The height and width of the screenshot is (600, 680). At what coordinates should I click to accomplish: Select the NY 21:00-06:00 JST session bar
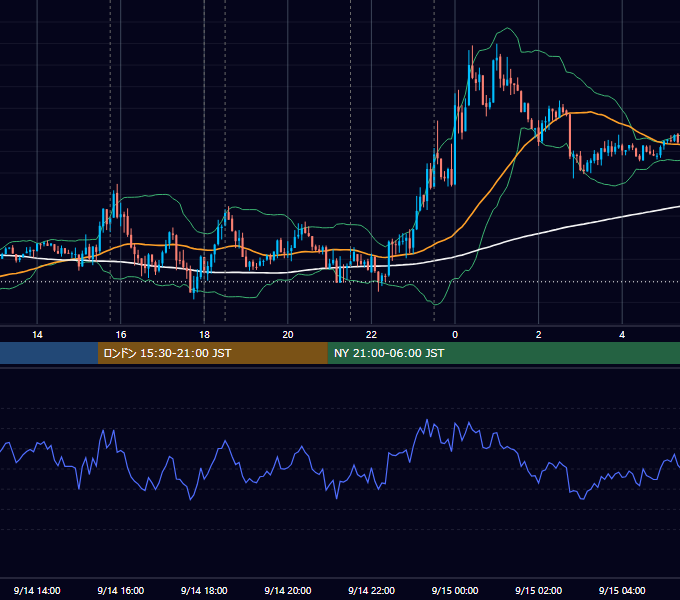pyautogui.click(x=503, y=353)
